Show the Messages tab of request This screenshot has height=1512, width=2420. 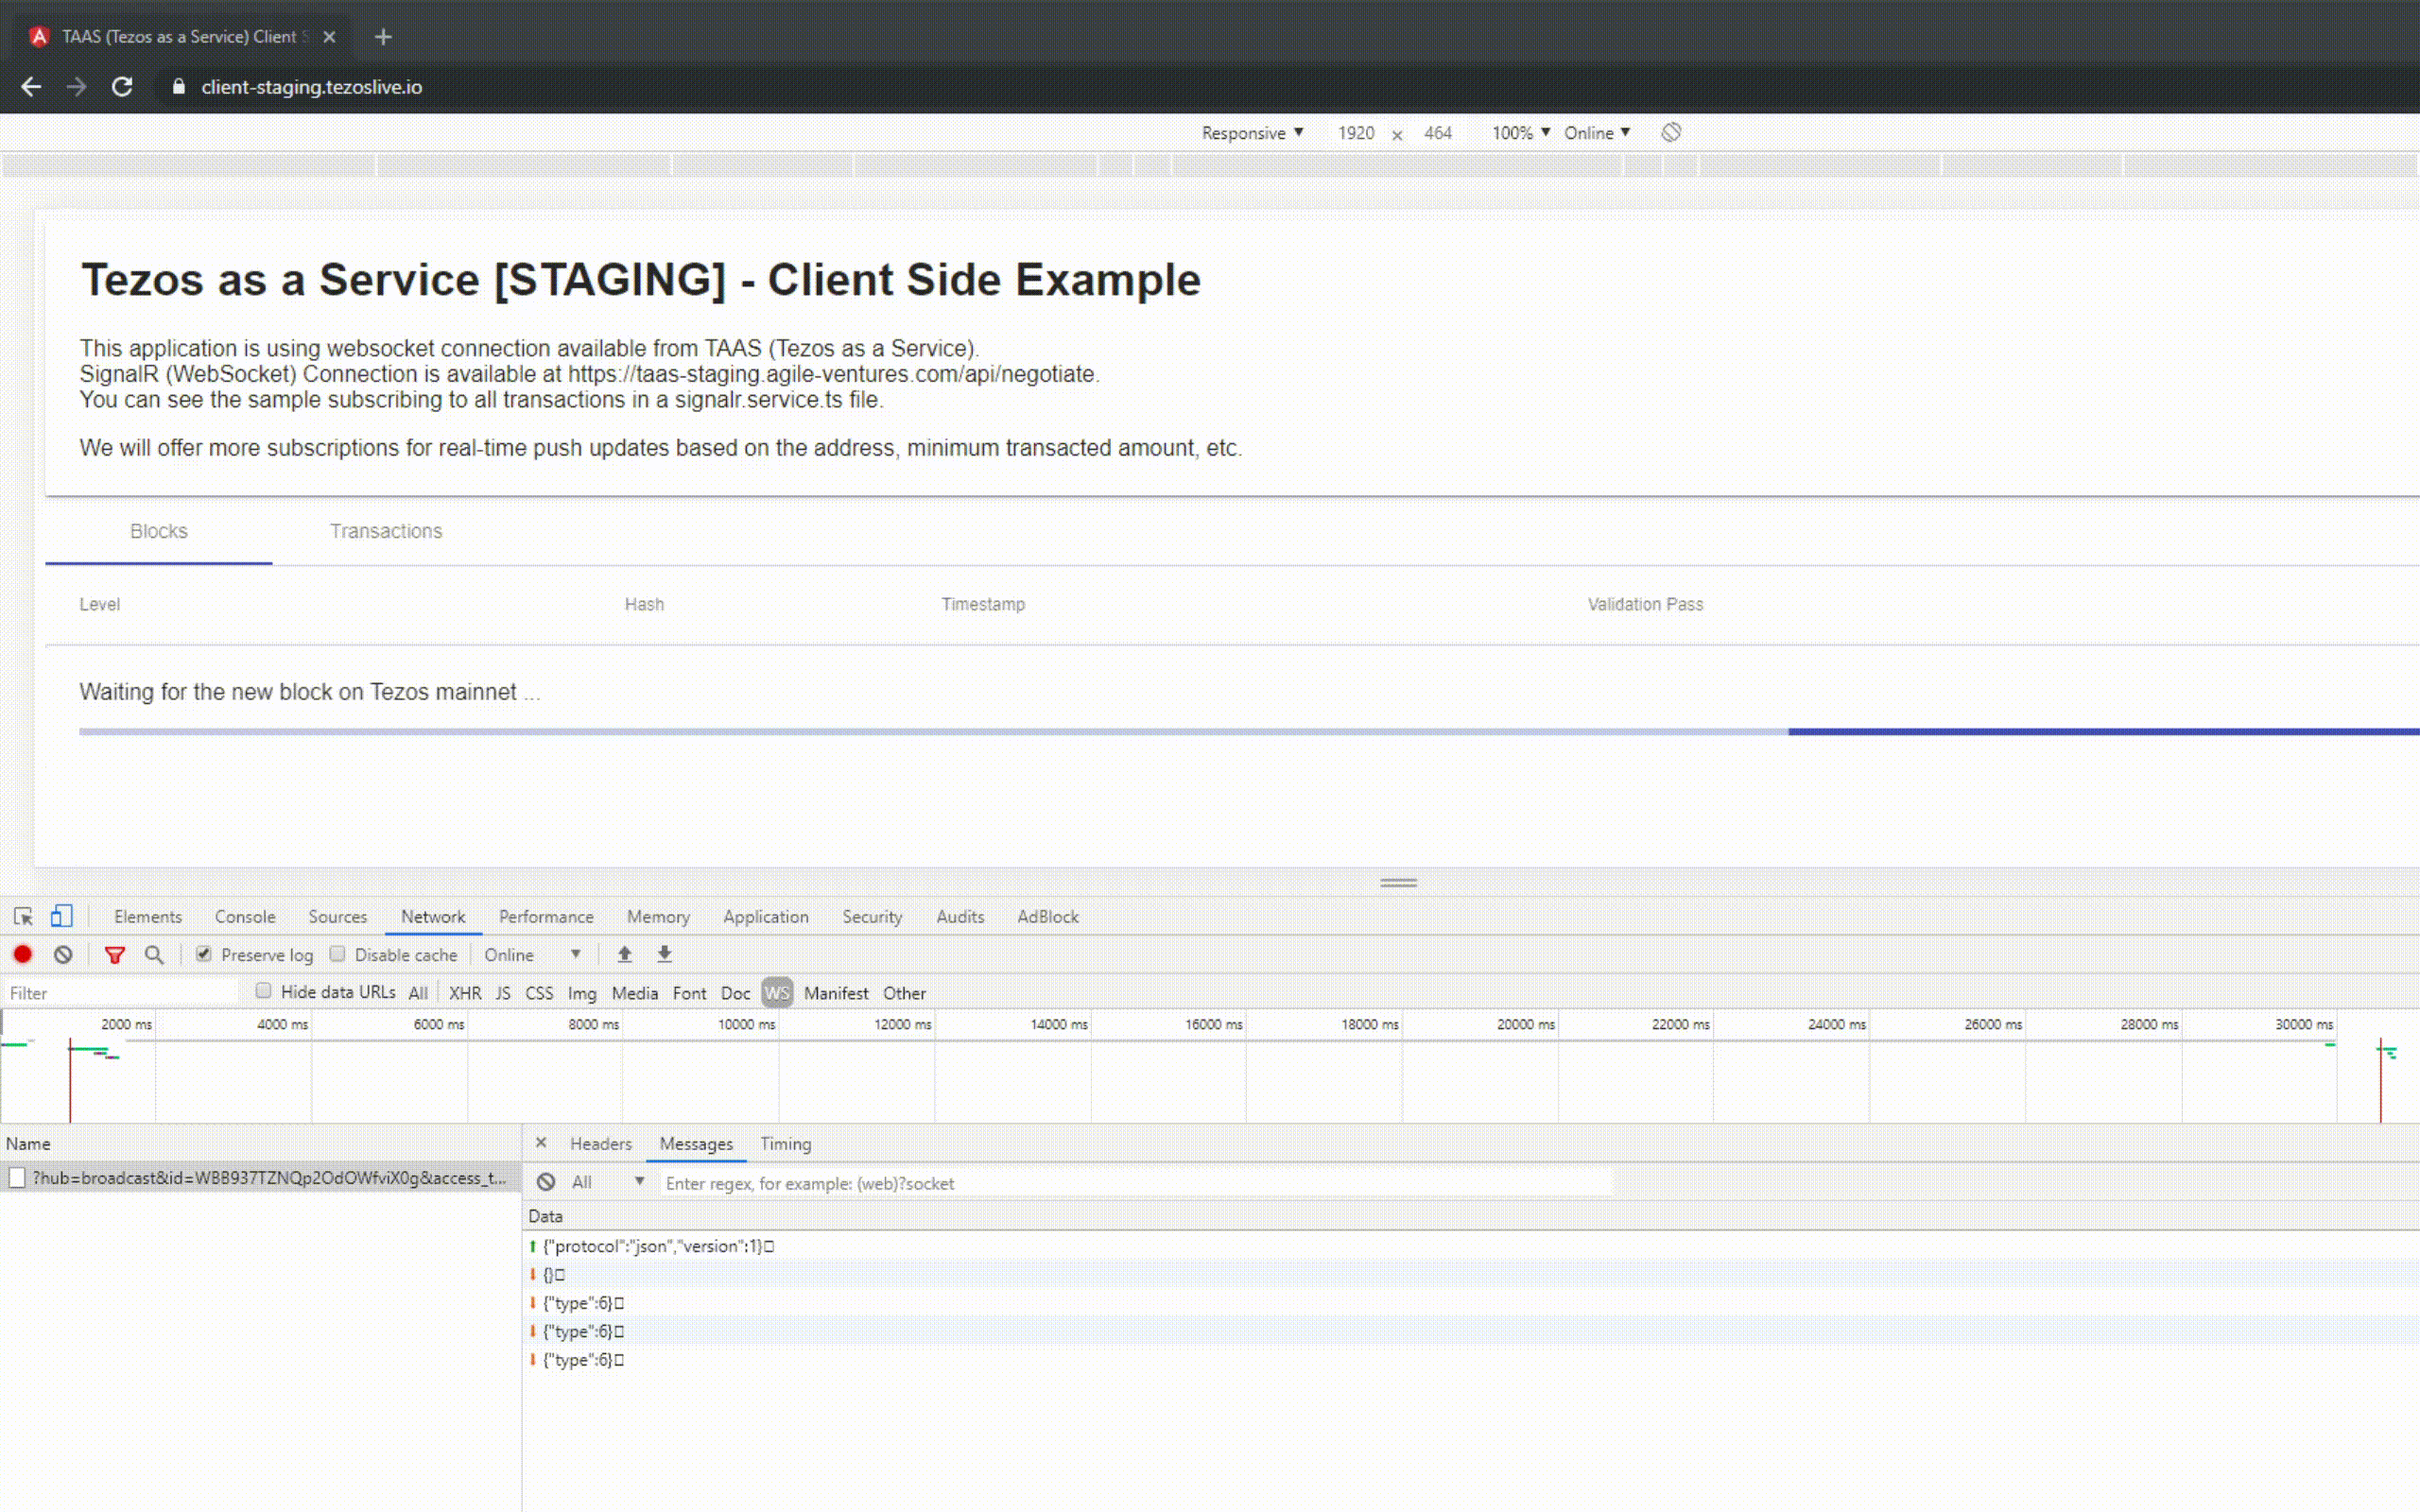[696, 1143]
